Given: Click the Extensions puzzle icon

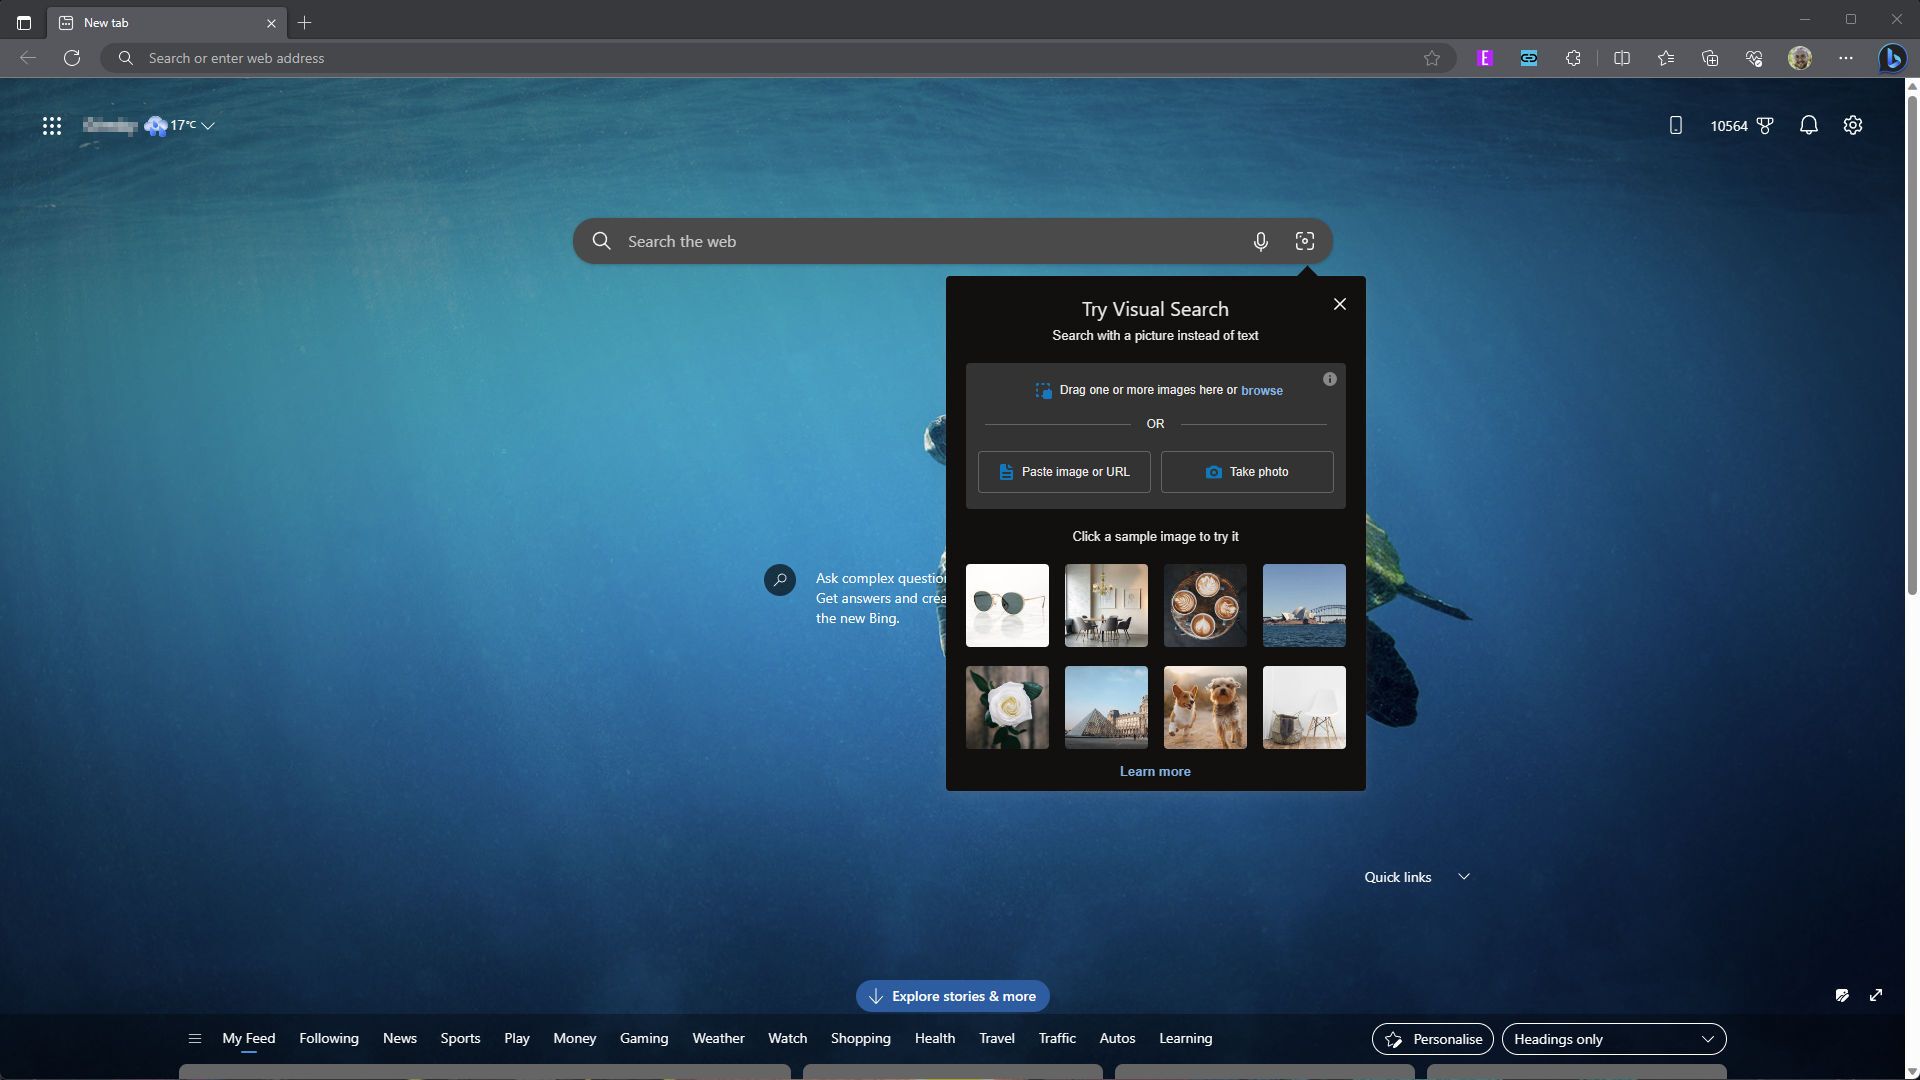Looking at the screenshot, I should [x=1573, y=58].
